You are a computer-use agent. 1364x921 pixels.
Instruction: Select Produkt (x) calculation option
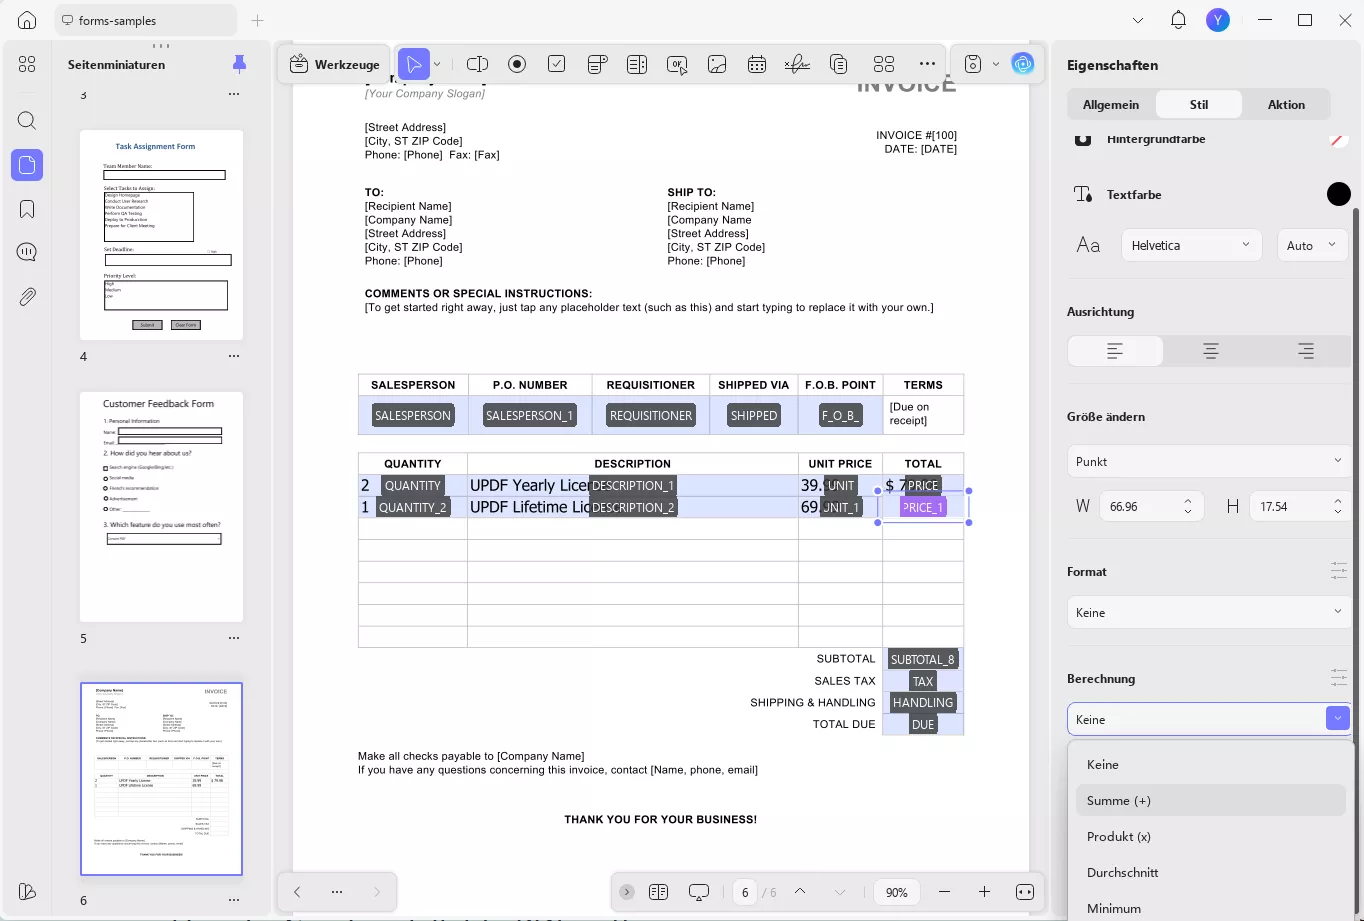pos(1210,836)
